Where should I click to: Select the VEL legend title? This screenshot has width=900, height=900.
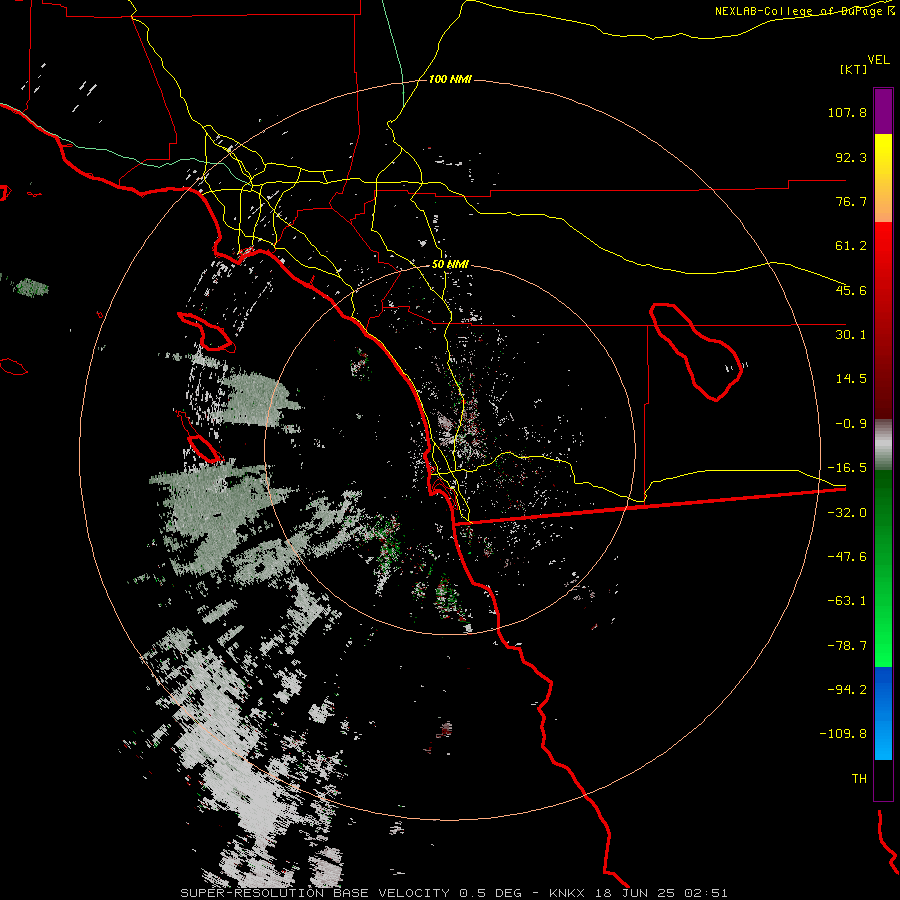pyautogui.click(x=878, y=60)
